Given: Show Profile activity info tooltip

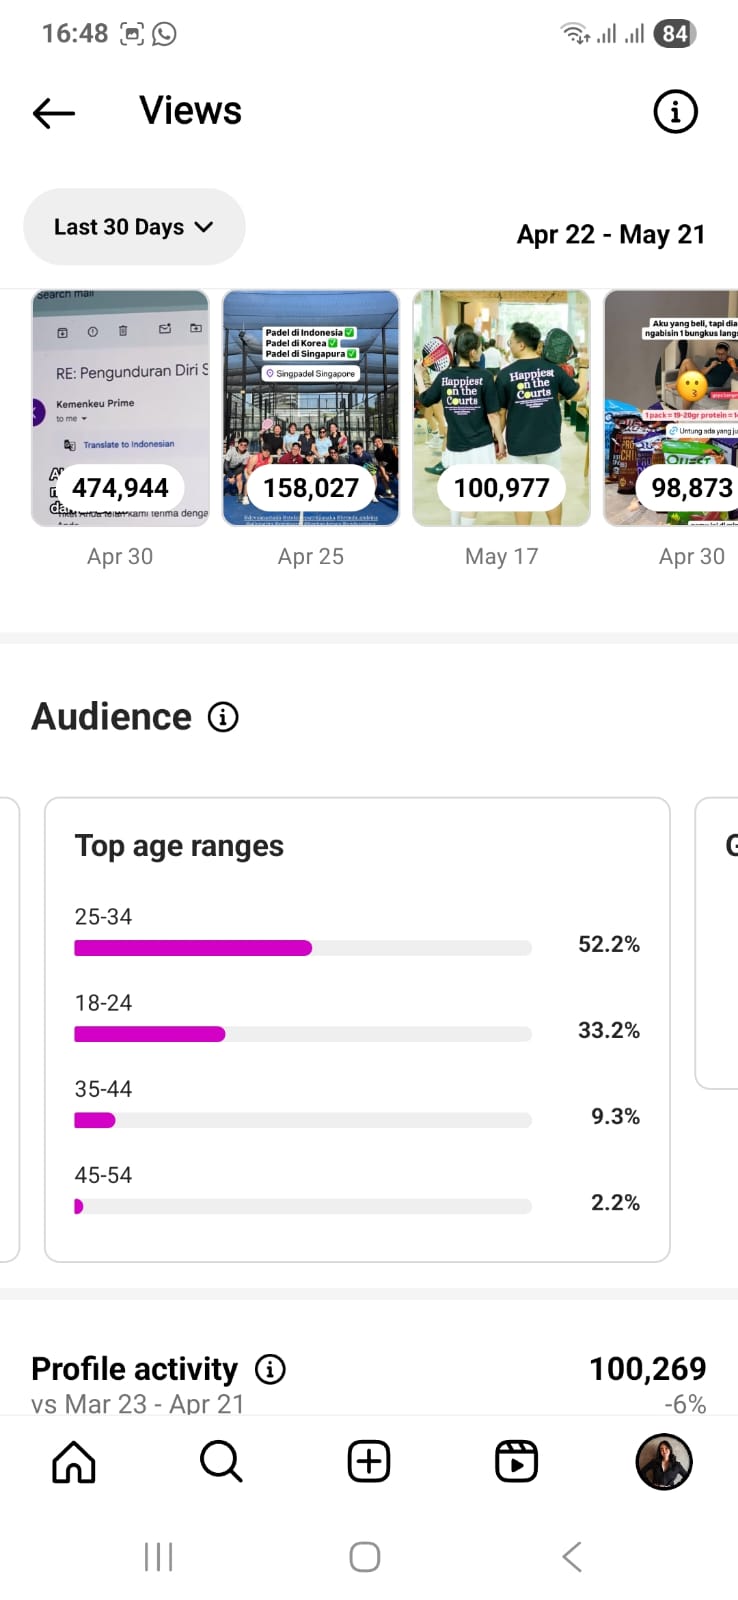Looking at the screenshot, I should pos(270,1369).
